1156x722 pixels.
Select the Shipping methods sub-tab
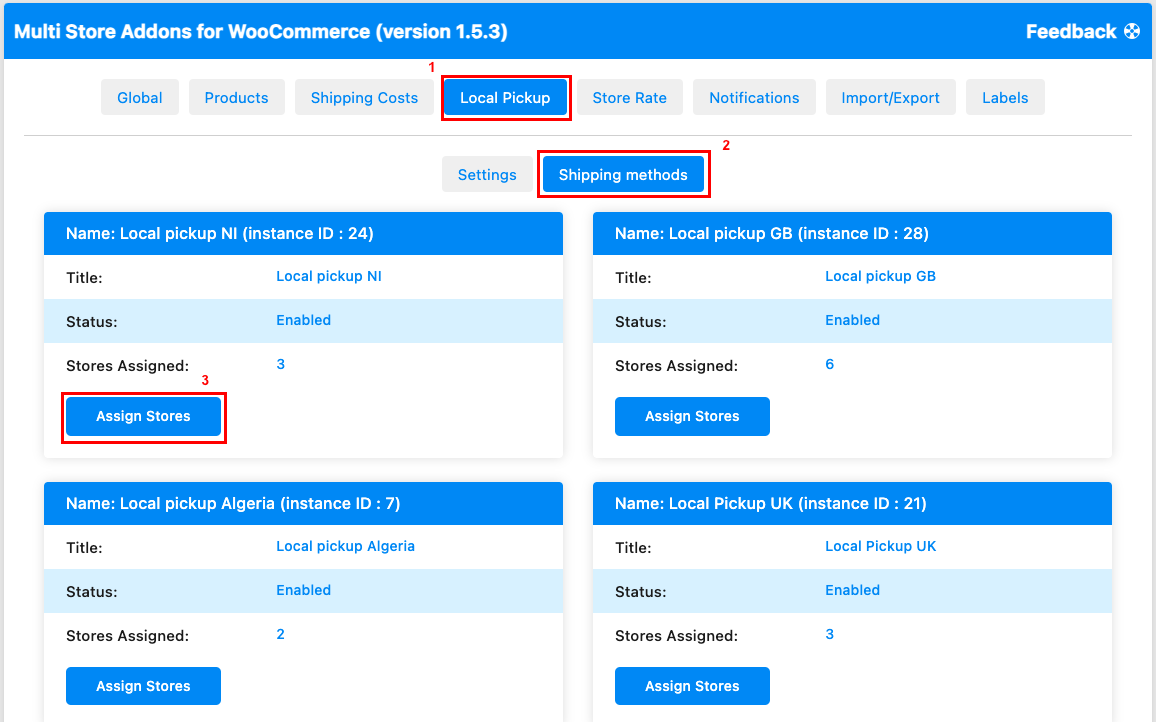[x=623, y=175]
